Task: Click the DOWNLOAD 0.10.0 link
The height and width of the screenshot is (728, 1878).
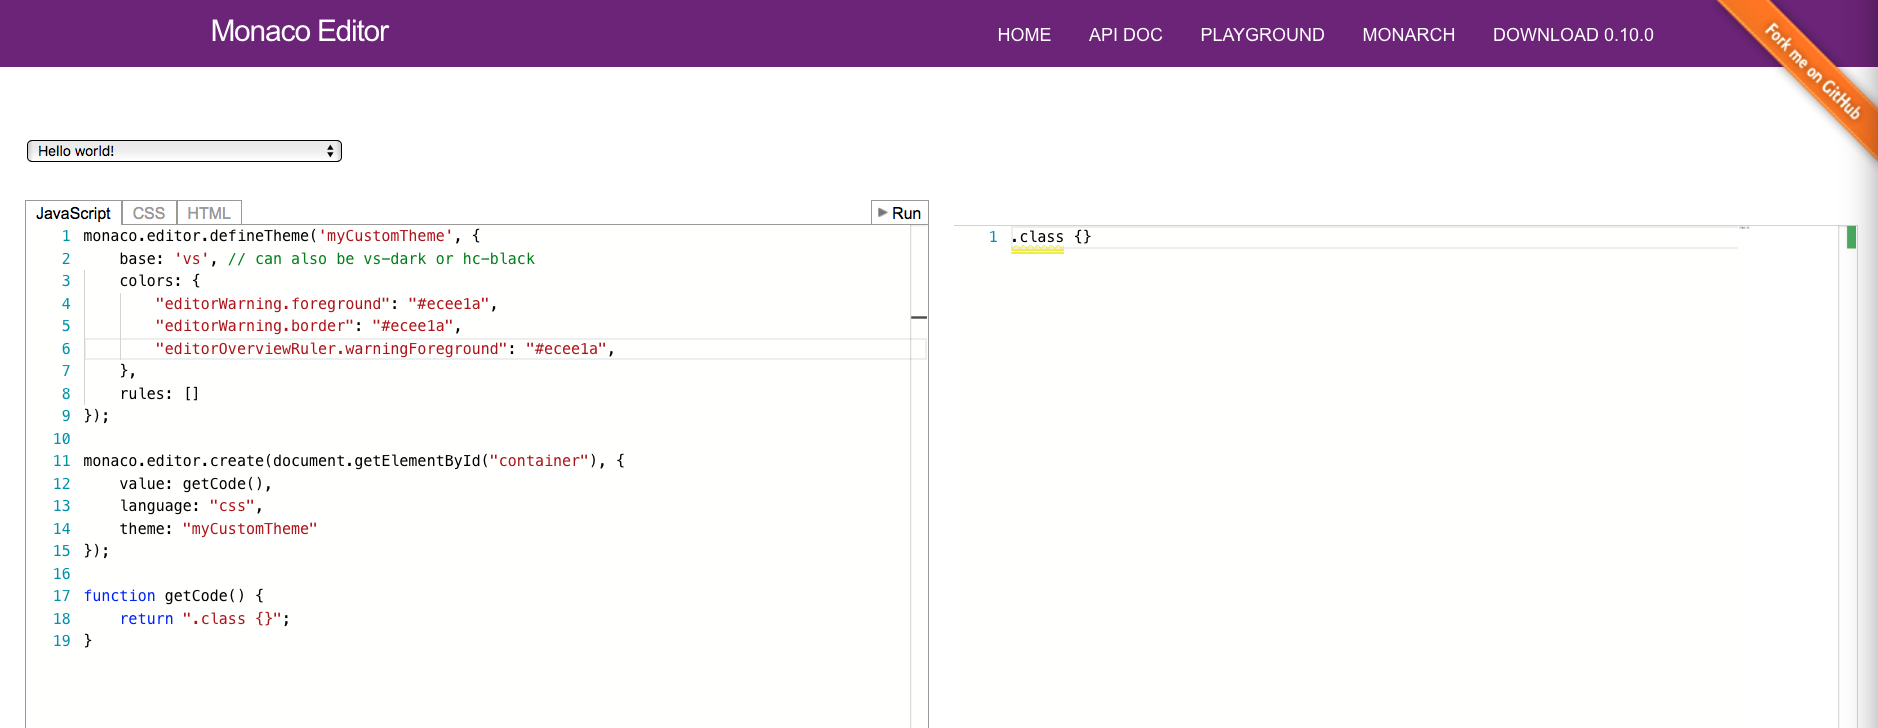Action: click(1573, 35)
